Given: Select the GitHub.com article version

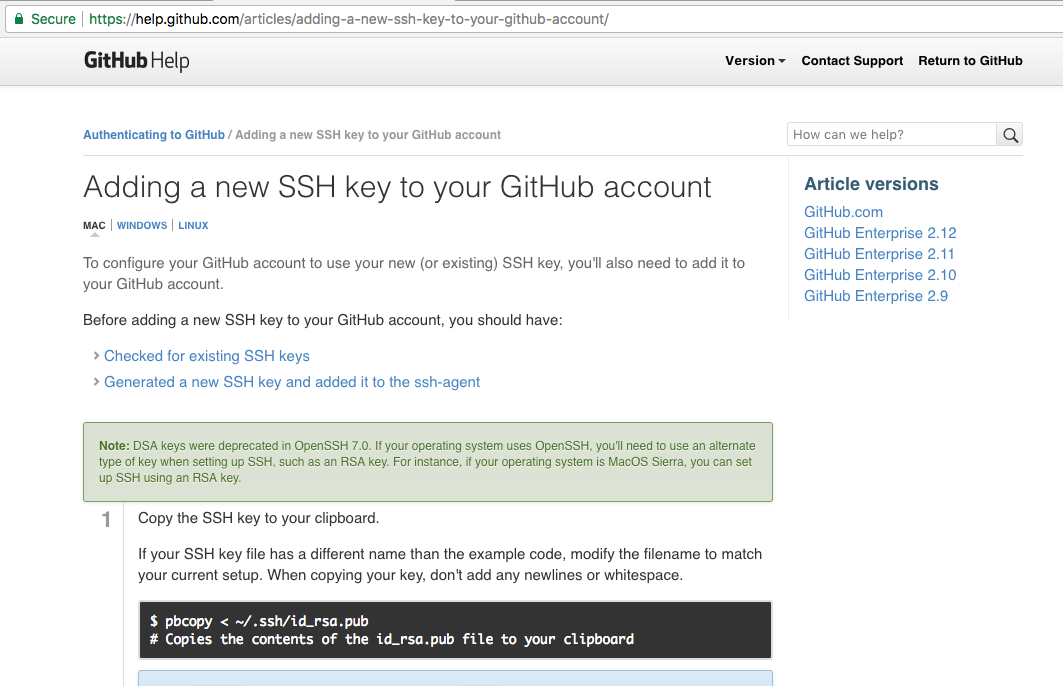Looking at the screenshot, I should click(843, 212).
